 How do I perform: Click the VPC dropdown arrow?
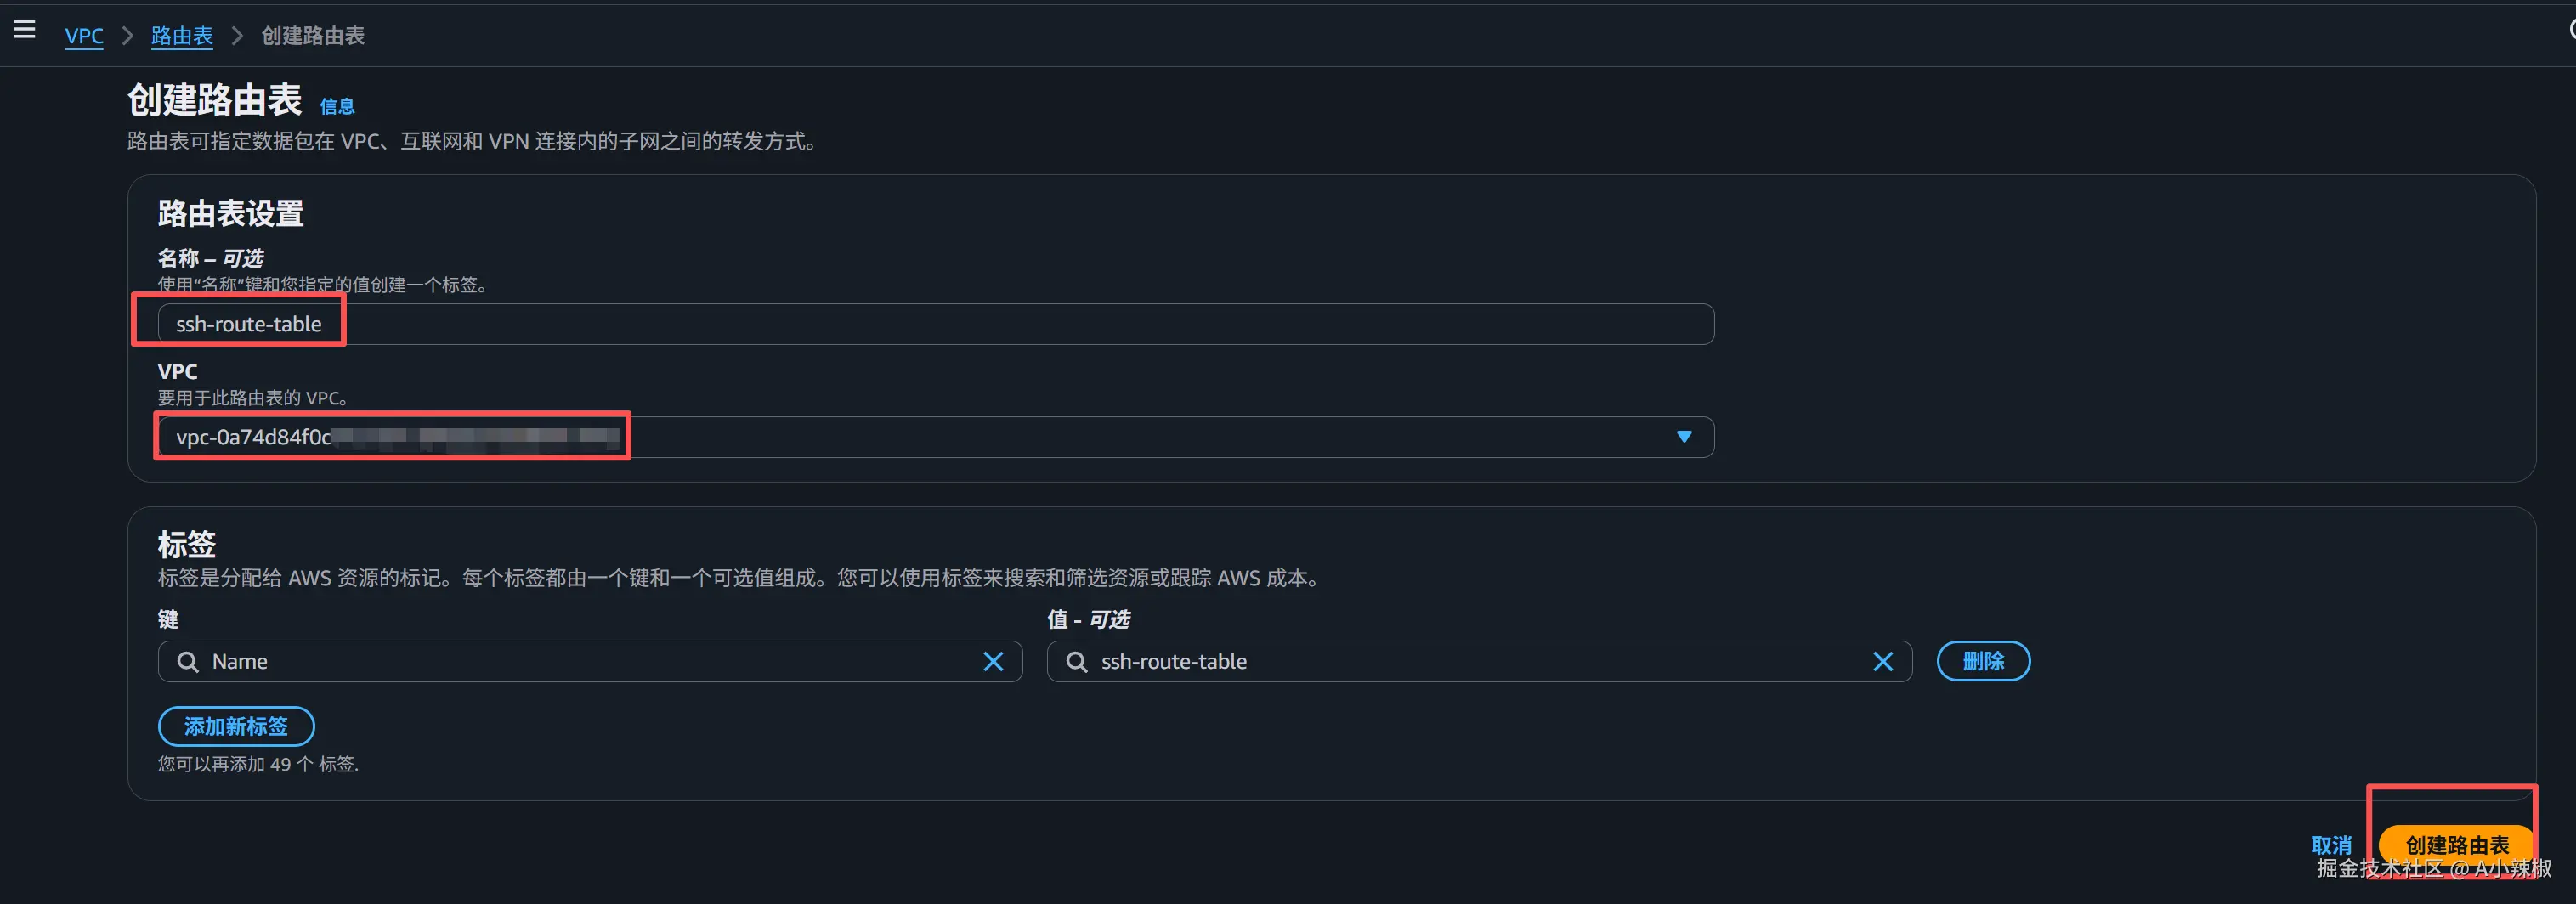(1684, 437)
